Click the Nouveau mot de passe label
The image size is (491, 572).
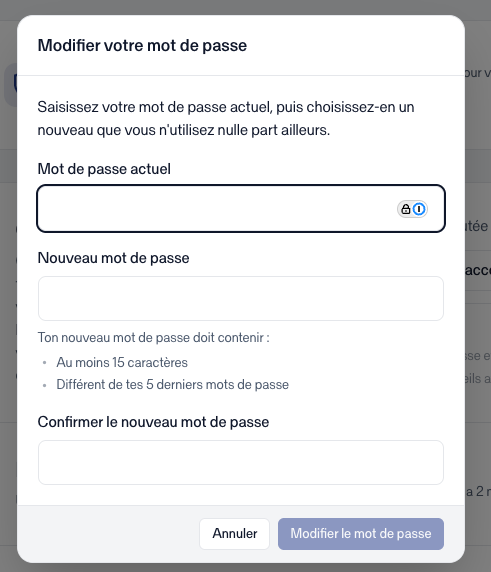point(113,258)
